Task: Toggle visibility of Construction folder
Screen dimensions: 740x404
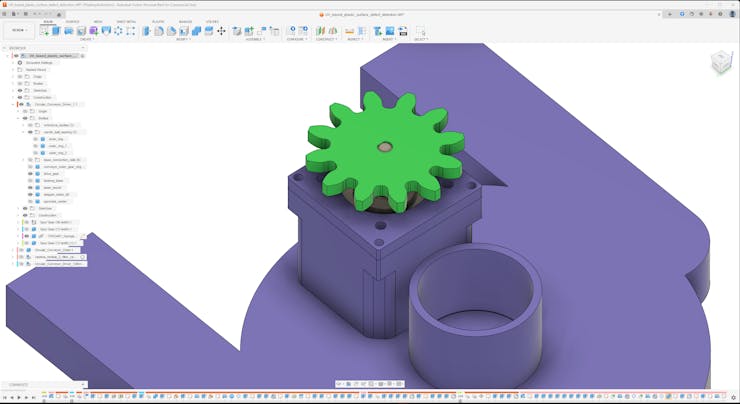Action: pyautogui.click(x=20, y=97)
